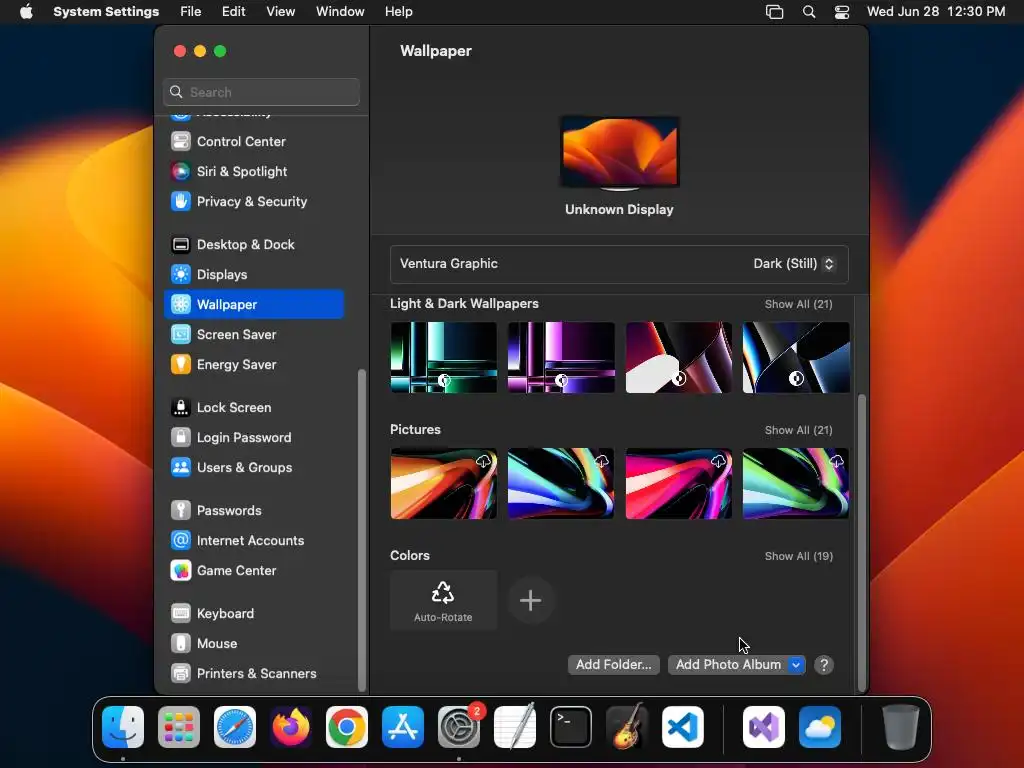Open Passwords settings pane
Image resolution: width=1024 pixels, height=768 pixels.
click(253, 511)
